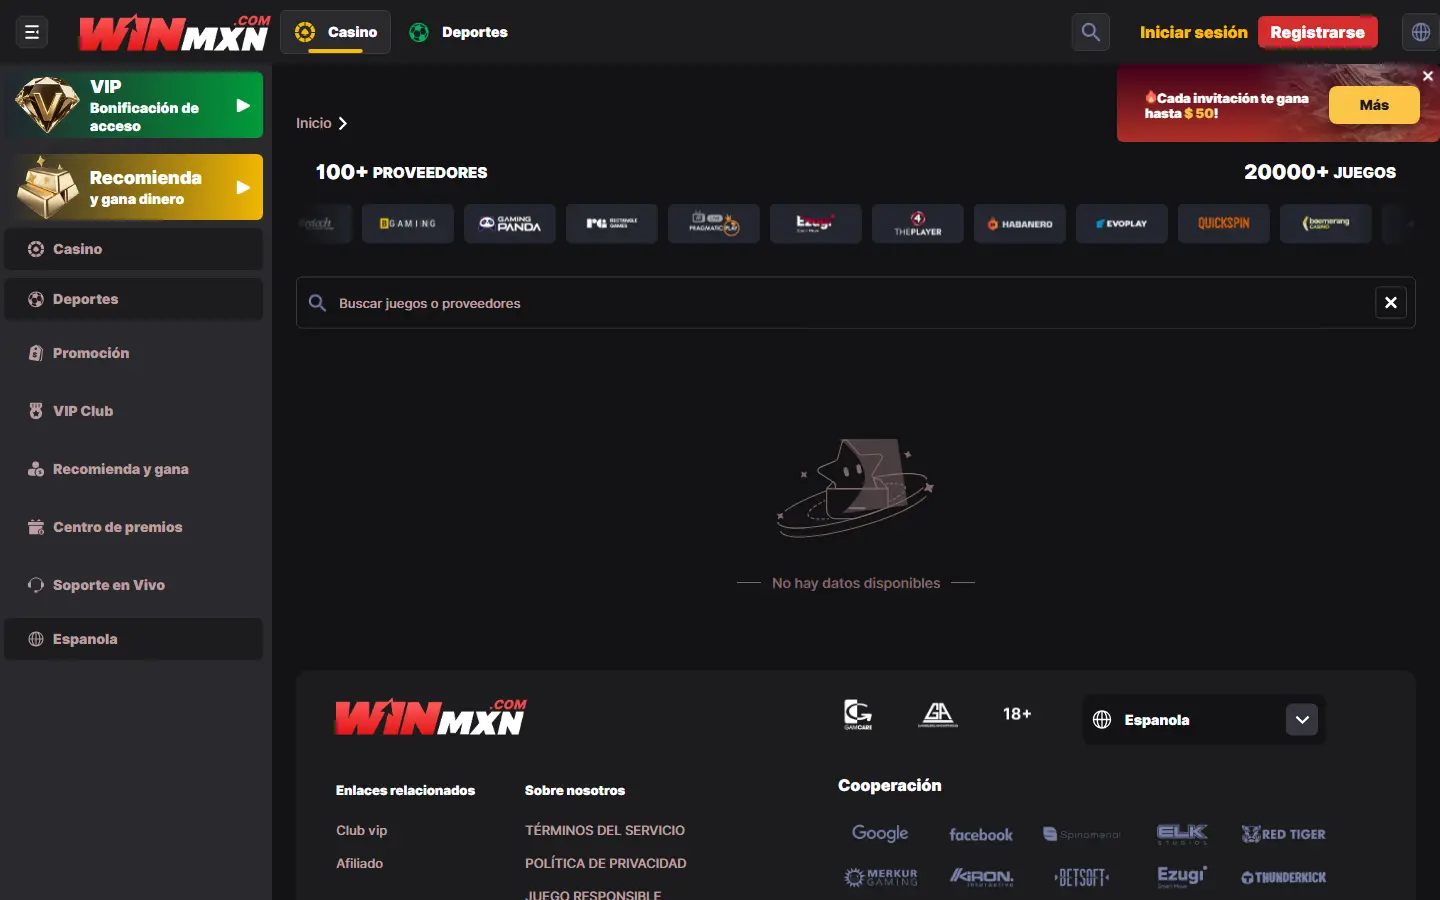Select the Habanero provider logo
The height and width of the screenshot is (900, 1440).
pyautogui.click(x=1020, y=224)
